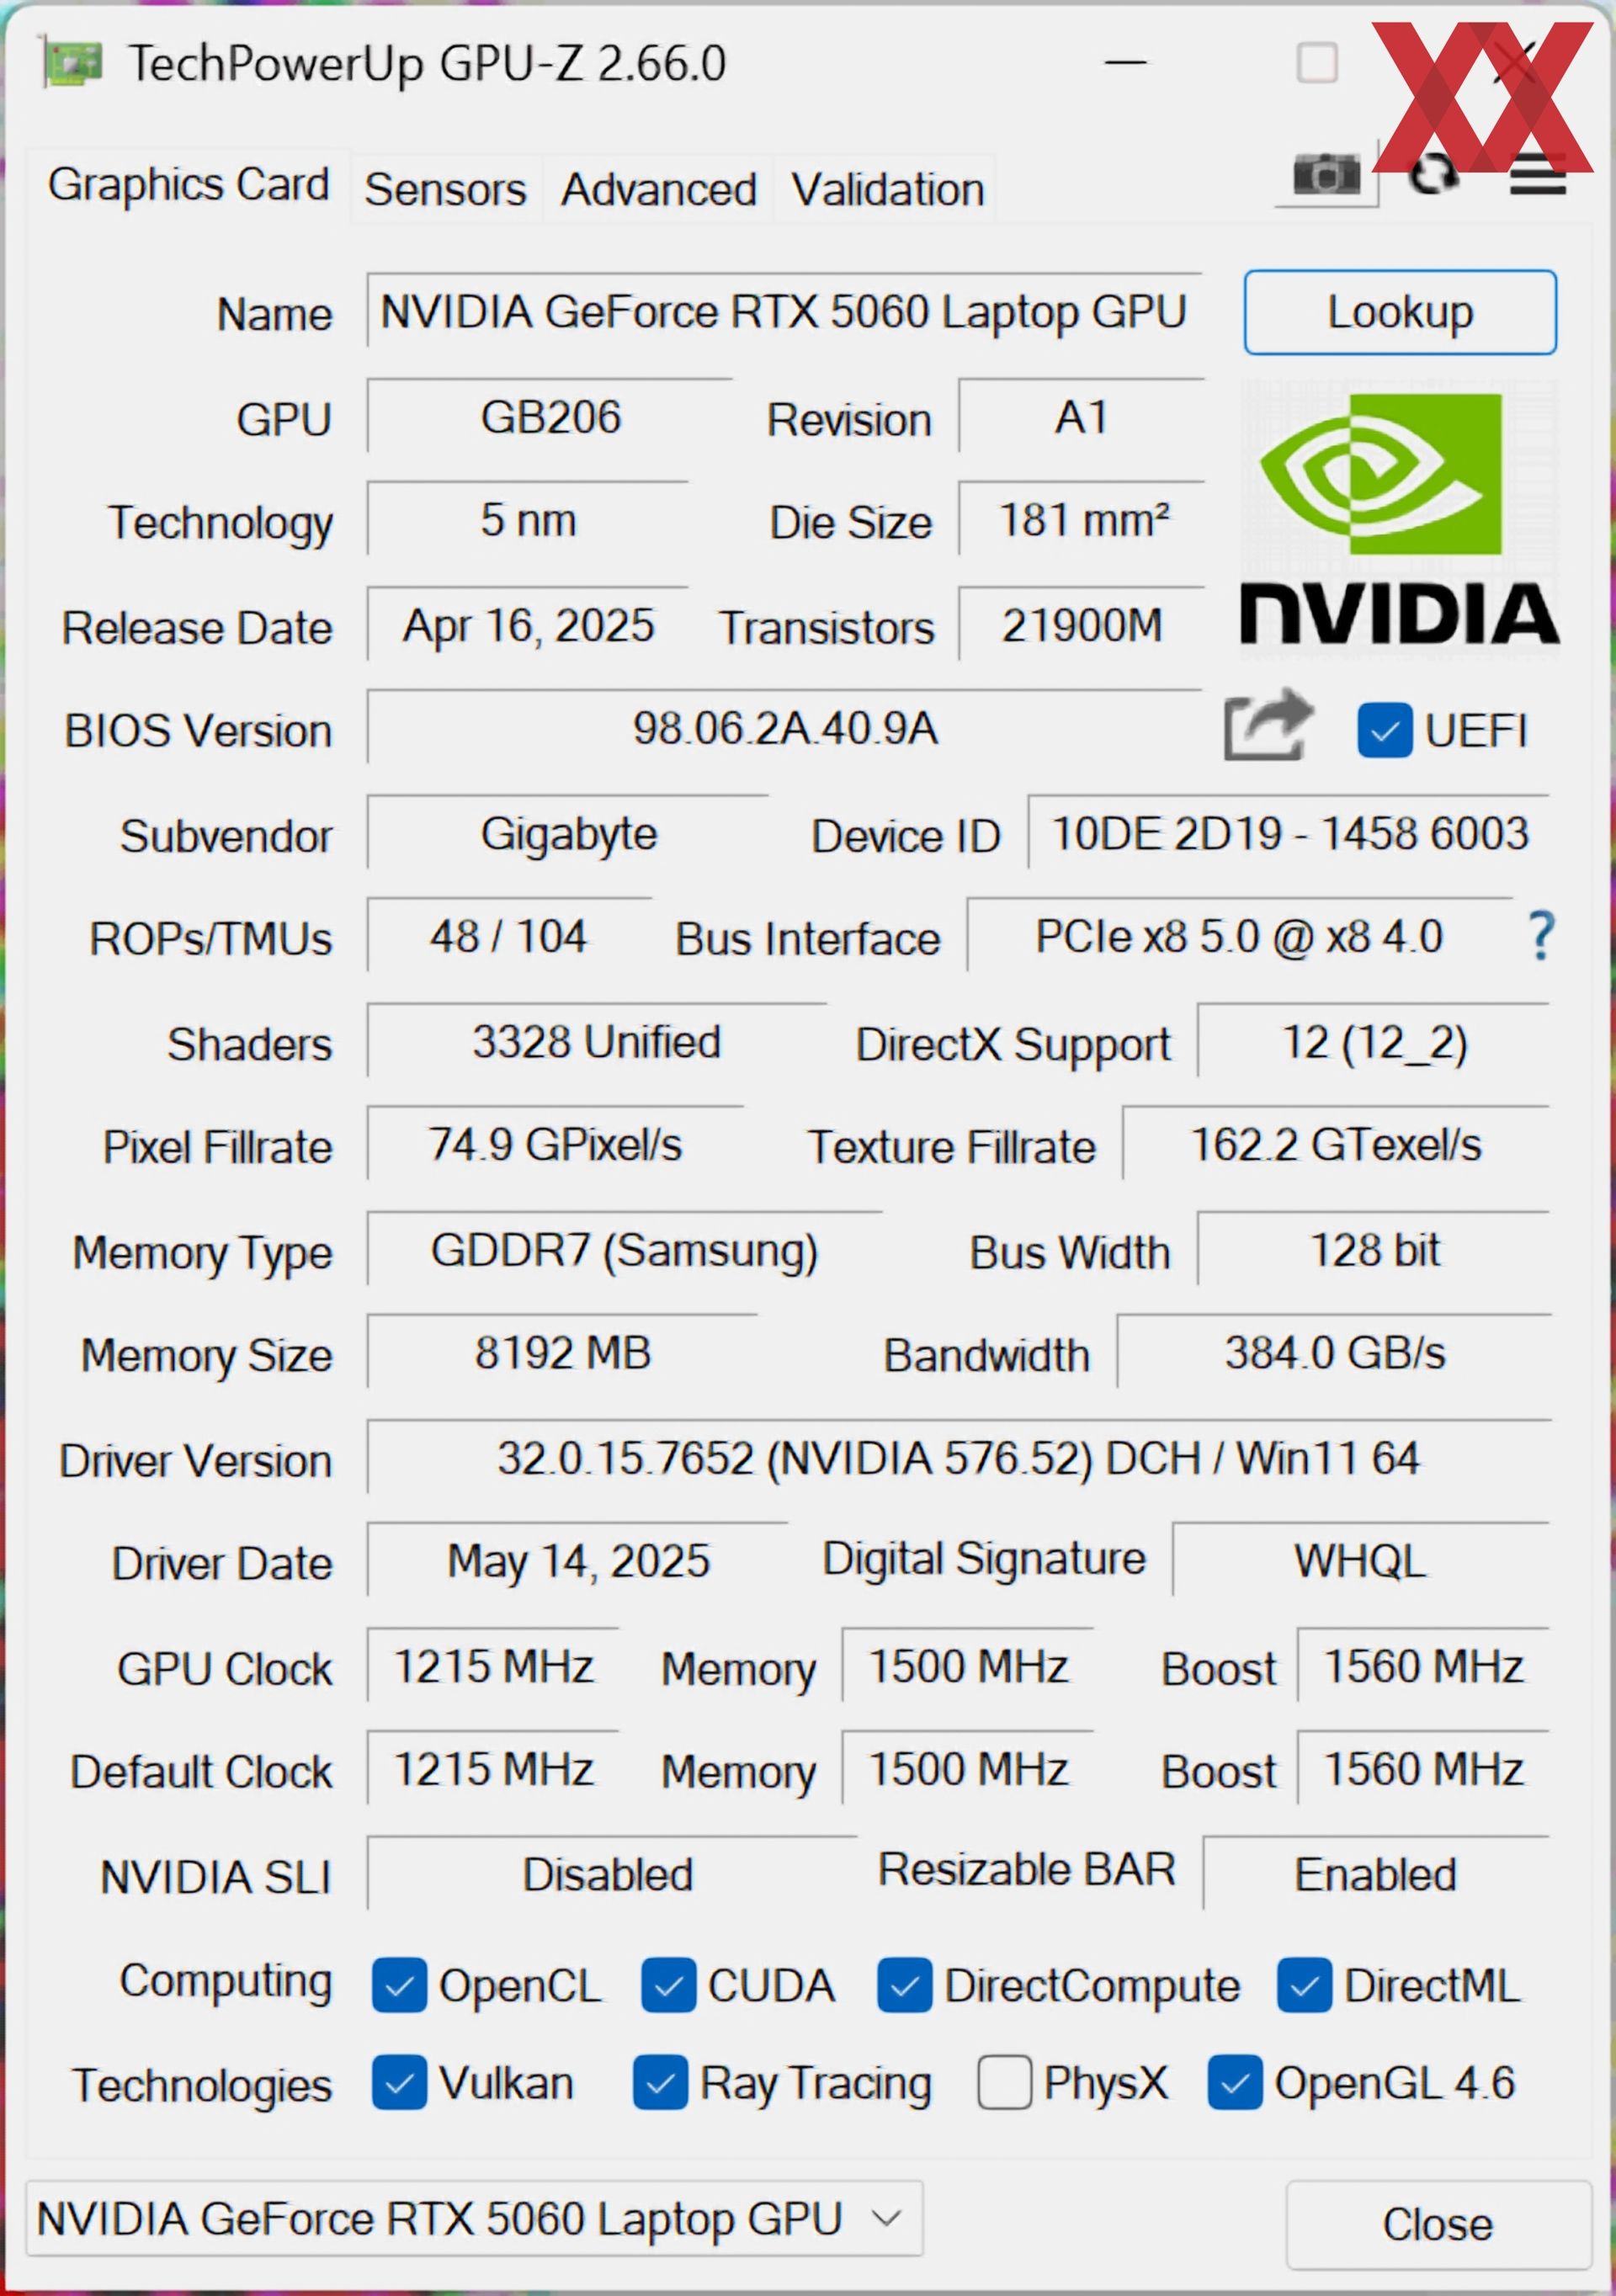Uncheck the OpenCL checkbox

pos(399,1985)
